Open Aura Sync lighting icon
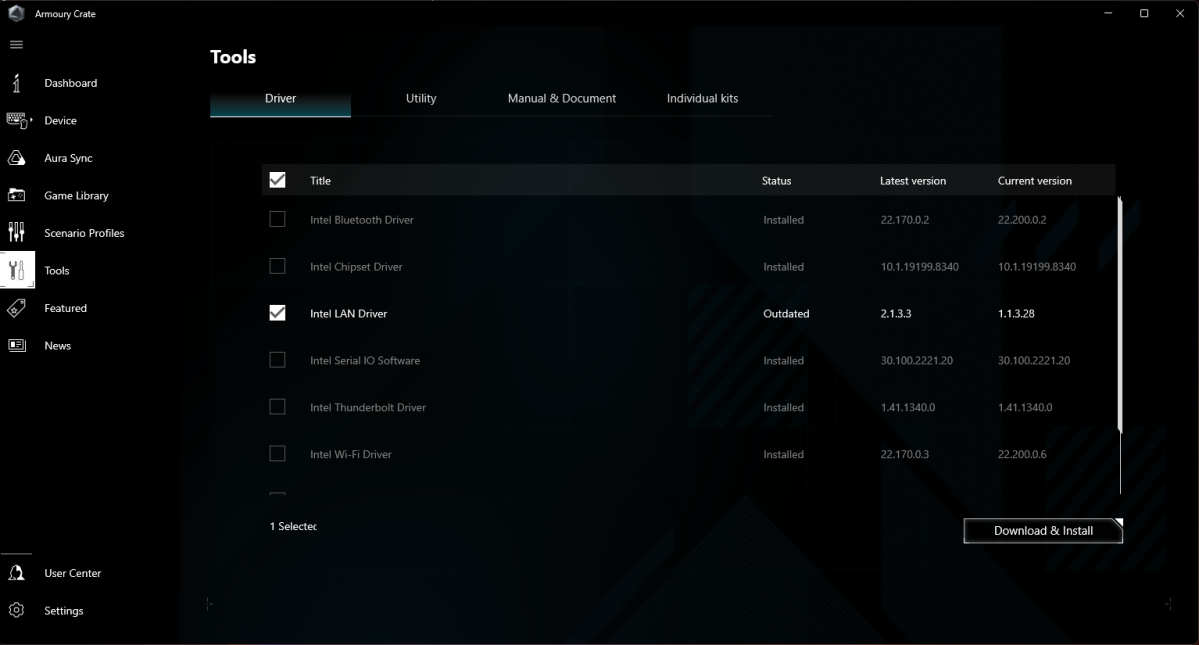Image resolution: width=1199 pixels, height=645 pixels. [x=17, y=158]
